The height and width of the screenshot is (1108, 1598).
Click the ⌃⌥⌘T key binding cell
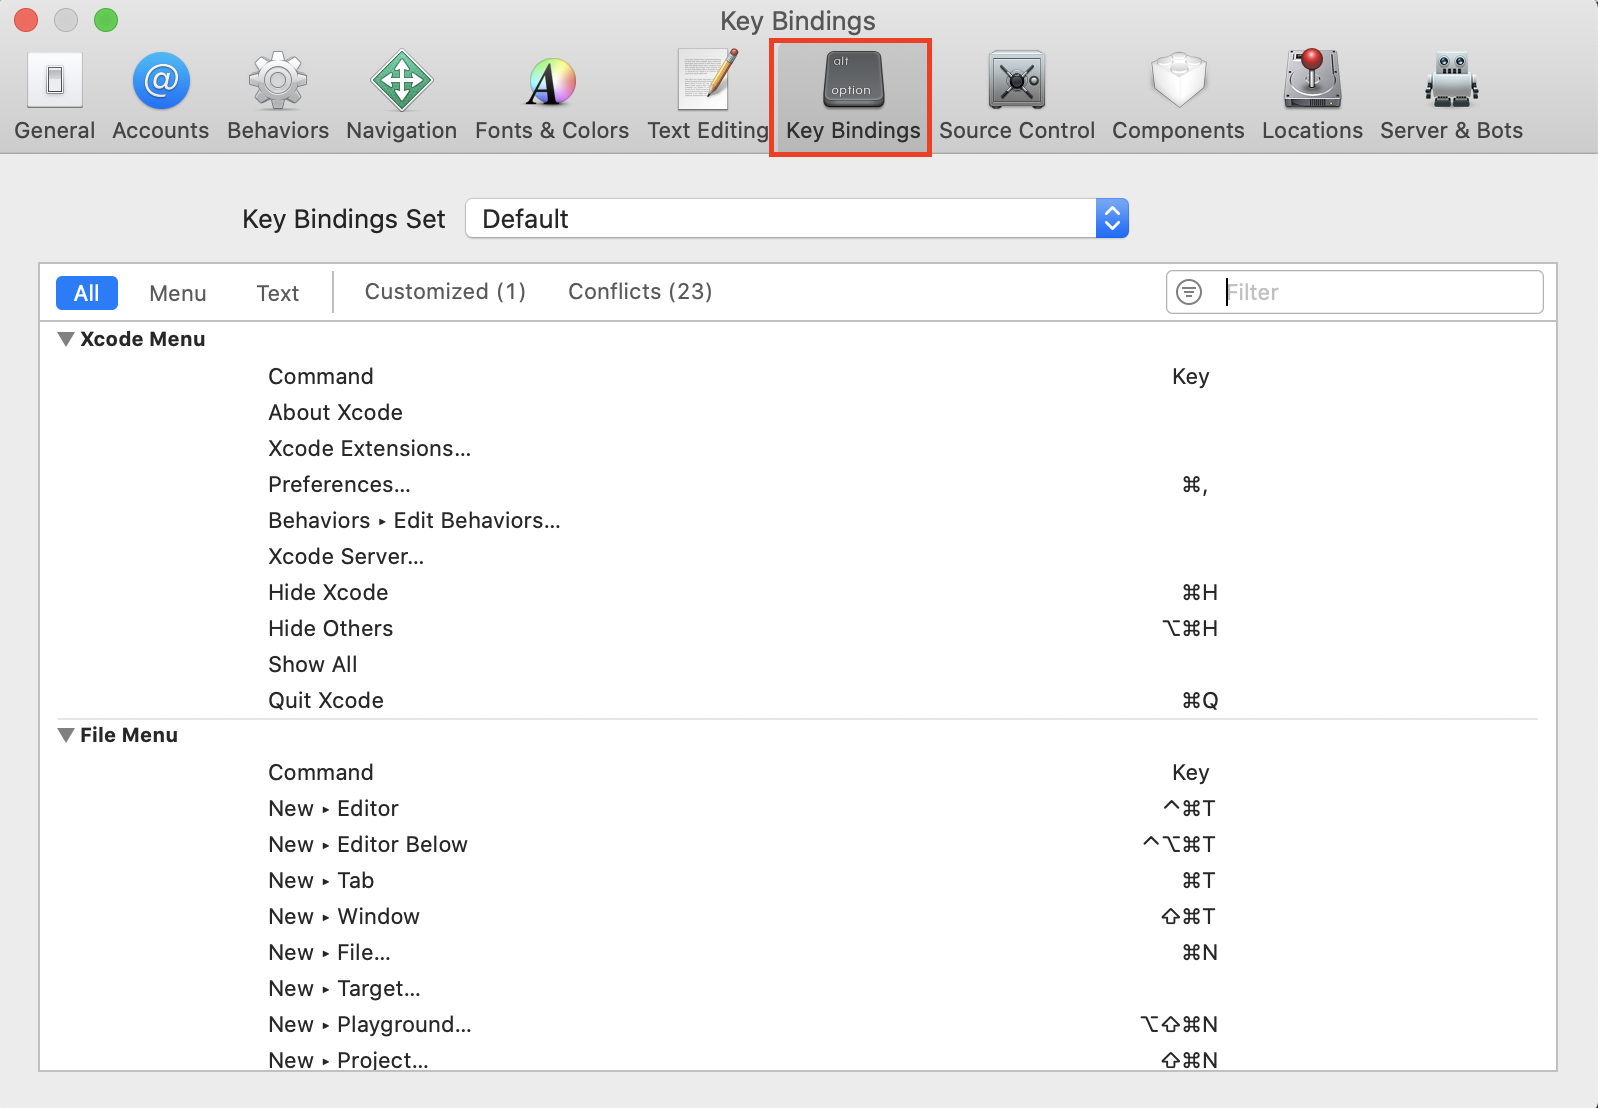point(1180,844)
